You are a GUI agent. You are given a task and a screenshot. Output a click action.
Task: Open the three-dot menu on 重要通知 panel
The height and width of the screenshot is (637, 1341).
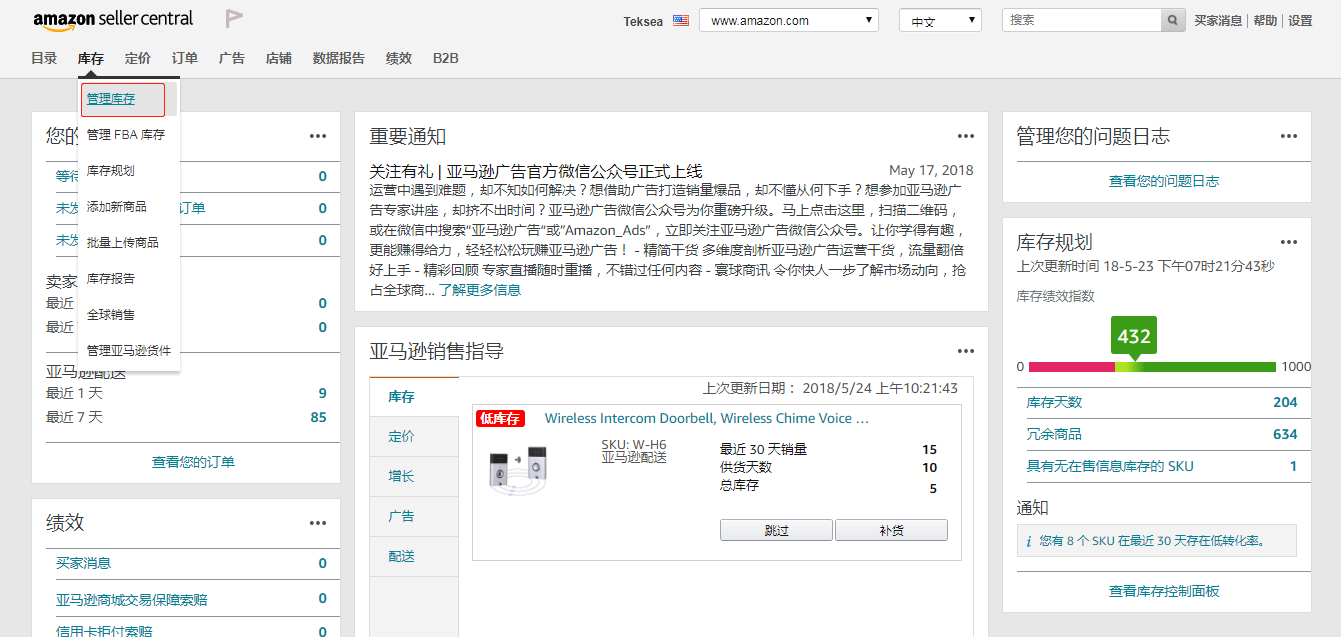tap(966, 136)
